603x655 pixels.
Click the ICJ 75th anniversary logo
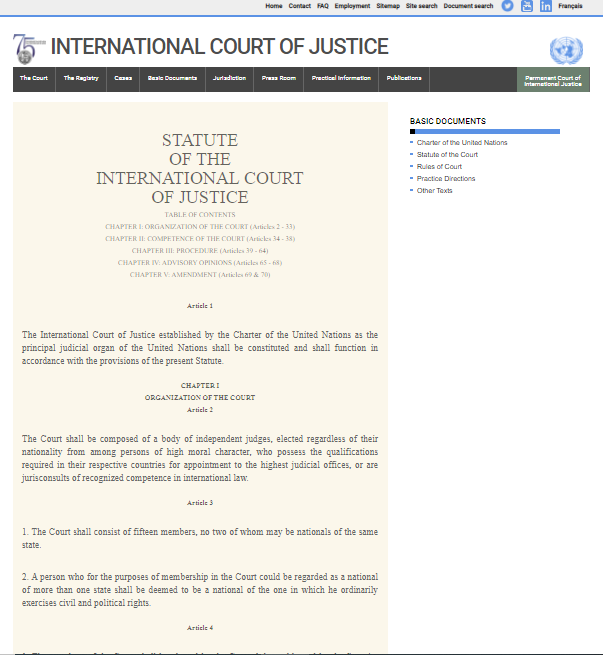[x=29, y=47]
